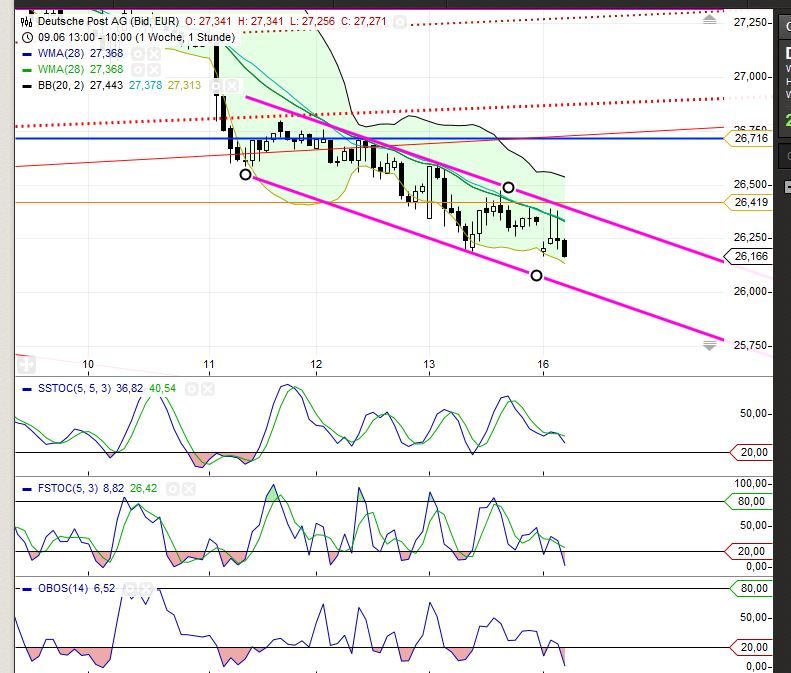Click the OBOS color dash
Viewport: 791px width, 673px height.
click(x=27, y=589)
